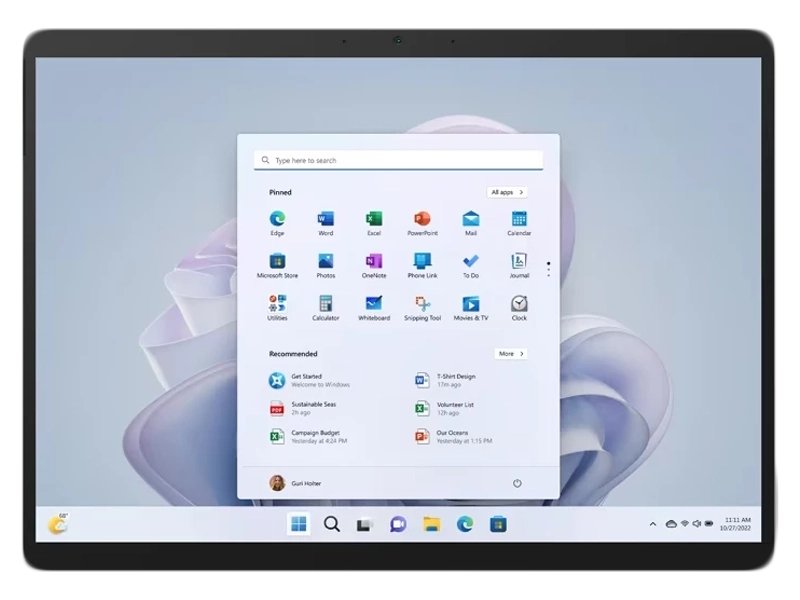
Task: Open the Calendar app
Action: pos(519,223)
